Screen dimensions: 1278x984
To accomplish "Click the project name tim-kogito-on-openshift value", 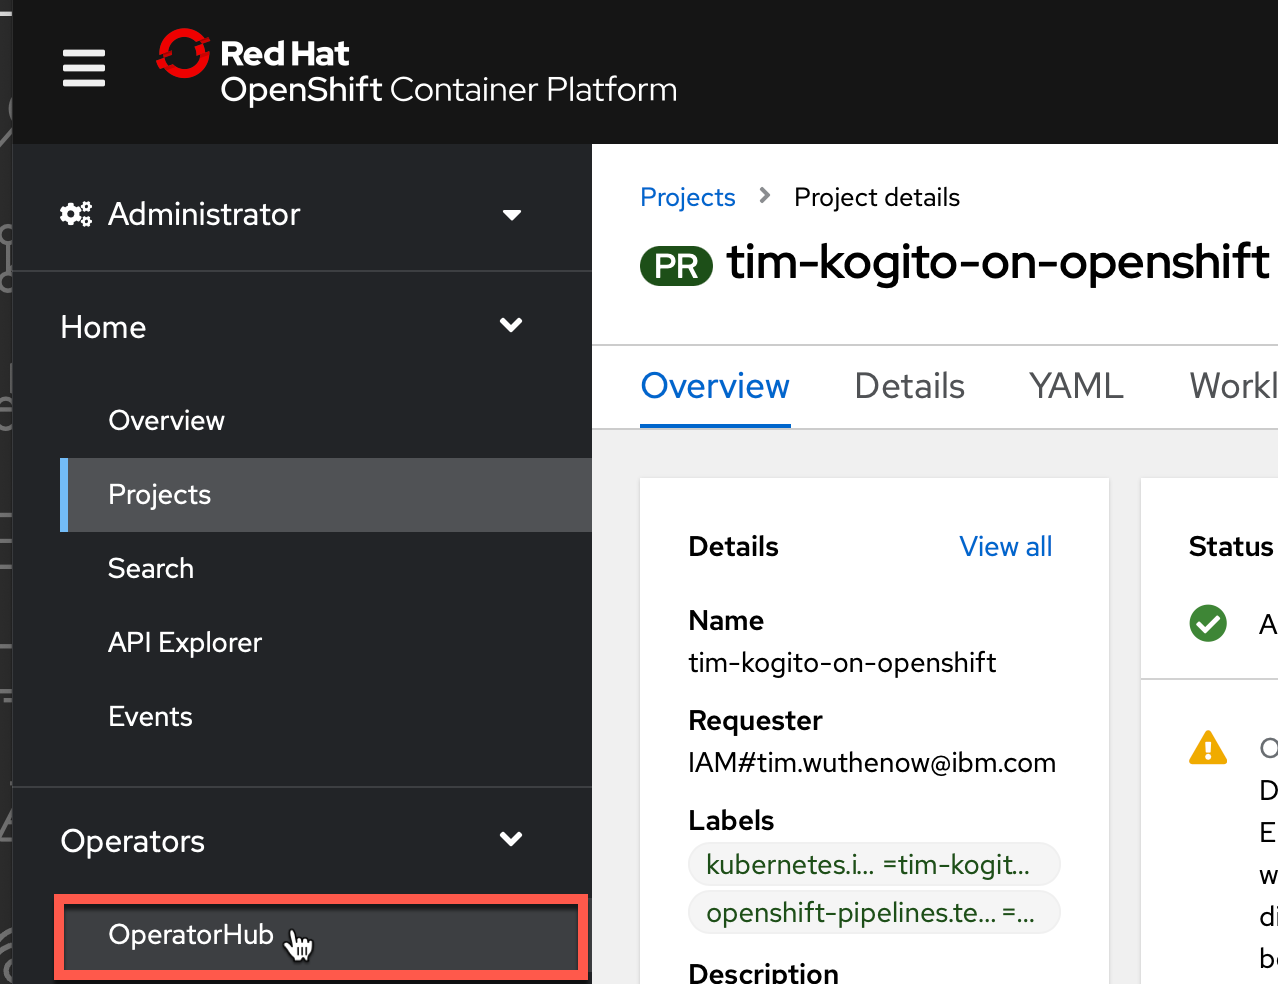I will (842, 662).
